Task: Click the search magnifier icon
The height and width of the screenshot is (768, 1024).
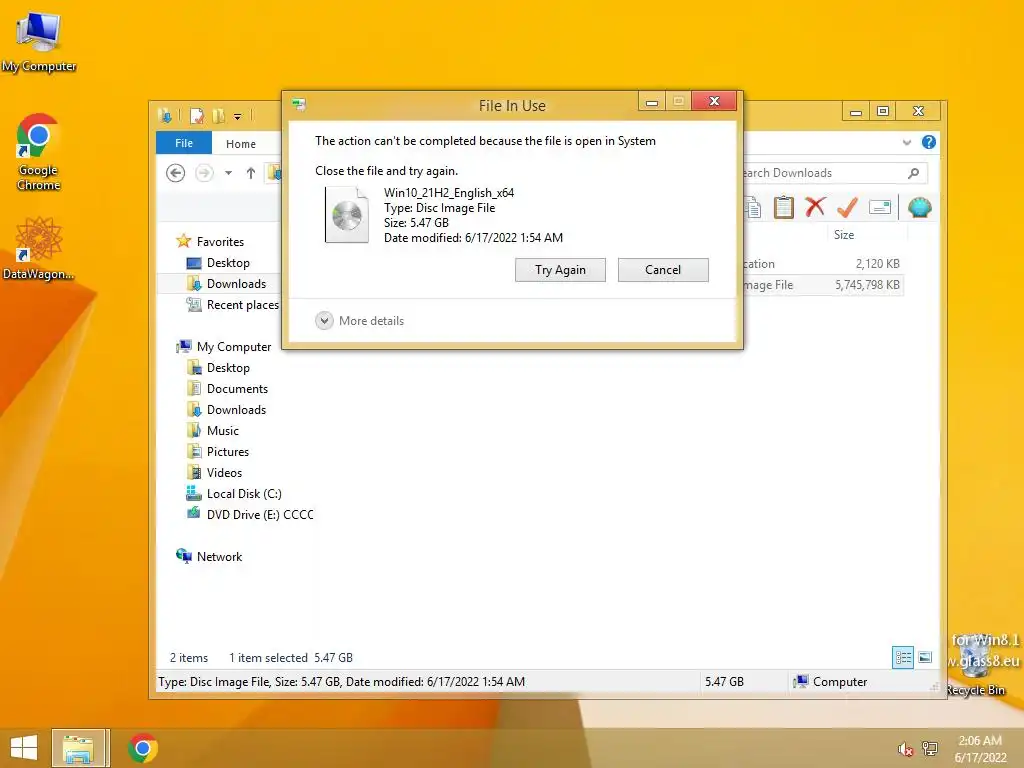Action: [914, 173]
